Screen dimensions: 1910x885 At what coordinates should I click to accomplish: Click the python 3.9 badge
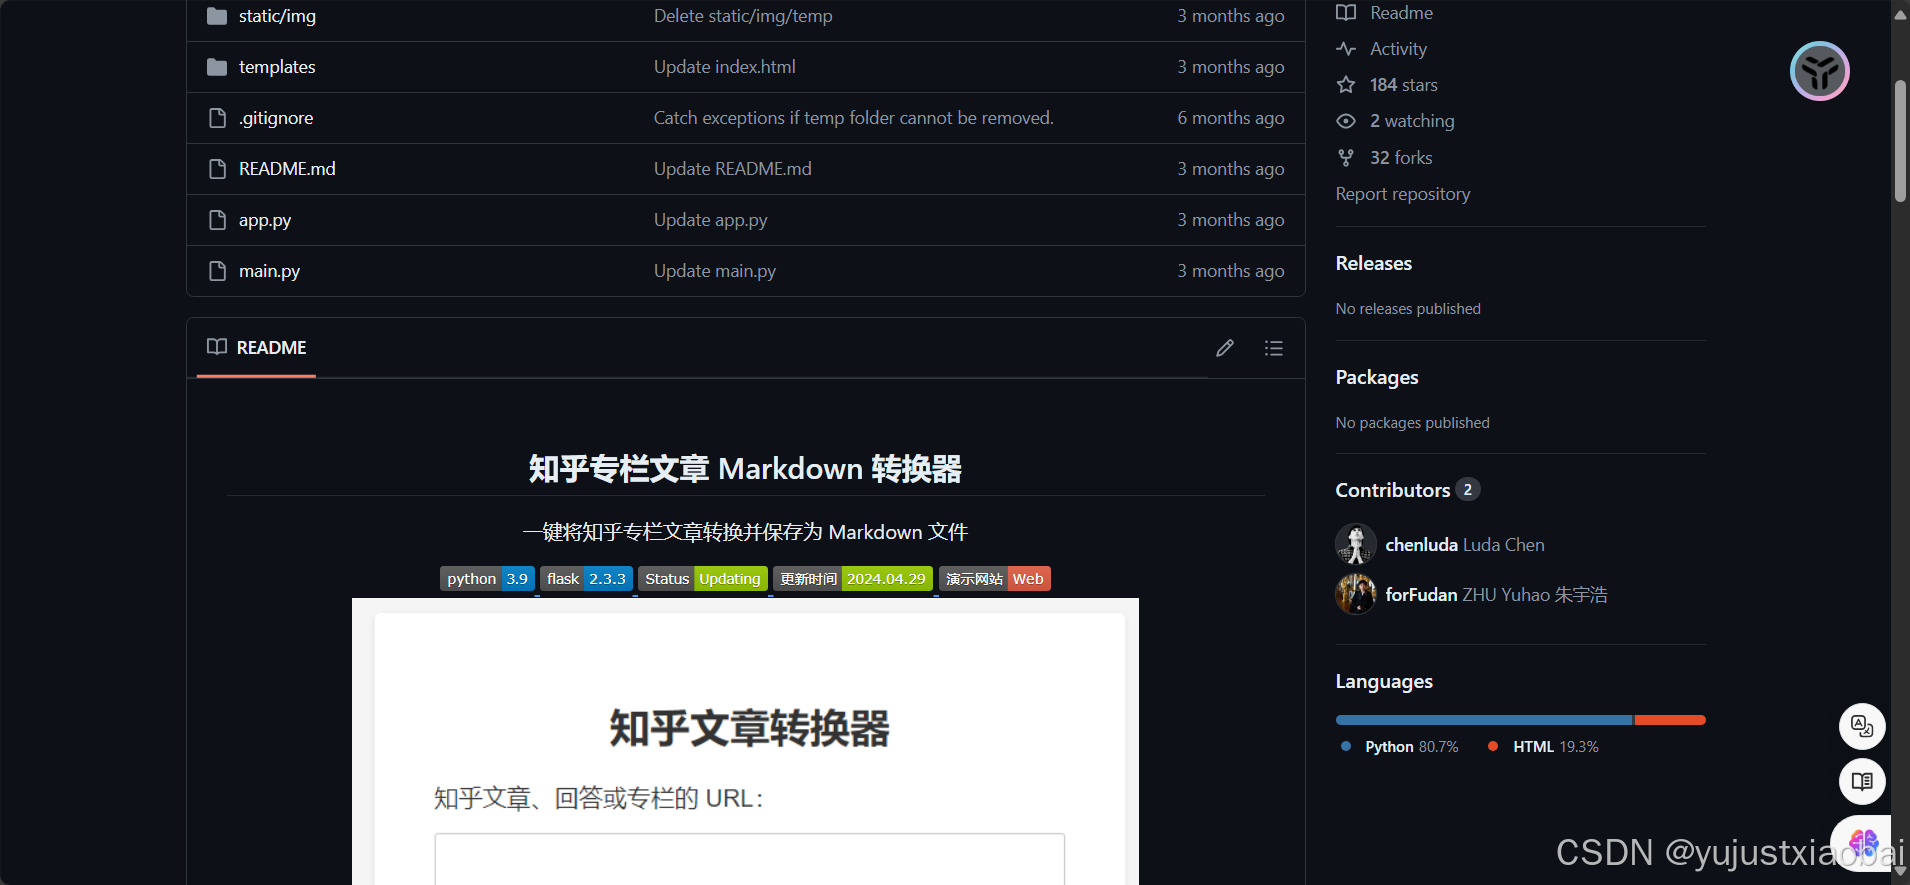point(487,579)
